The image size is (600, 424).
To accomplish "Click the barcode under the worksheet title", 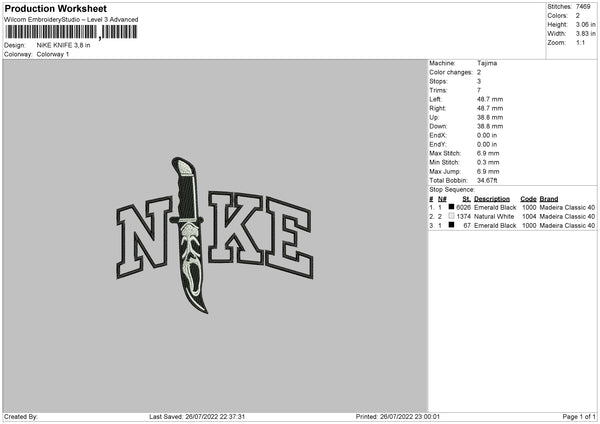I will click(x=71, y=32).
